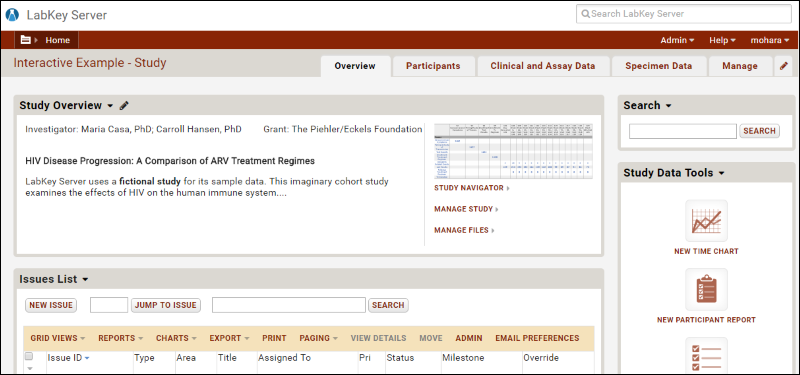800x375 pixels.
Task: Click the Milestone column header
Action: pos(463,358)
